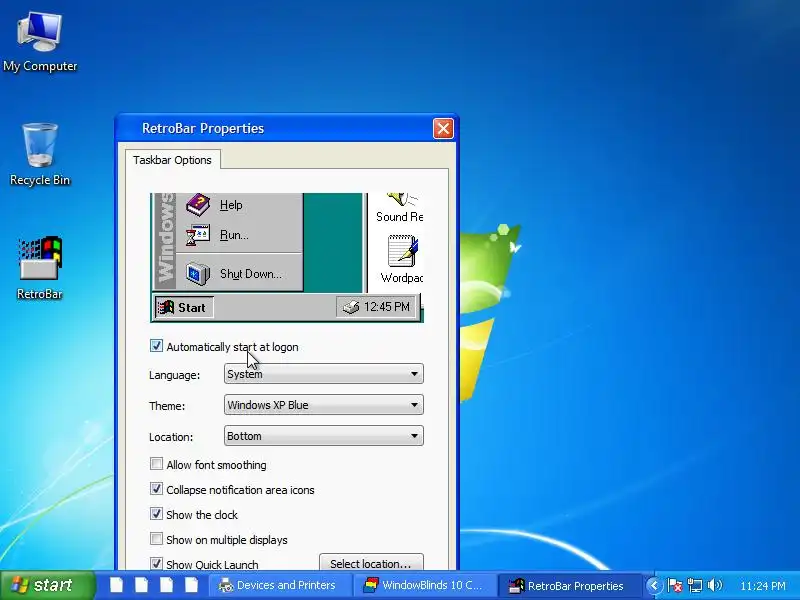Open the Location dropdown showing Bottom
The width and height of the screenshot is (800, 600).
pos(323,436)
